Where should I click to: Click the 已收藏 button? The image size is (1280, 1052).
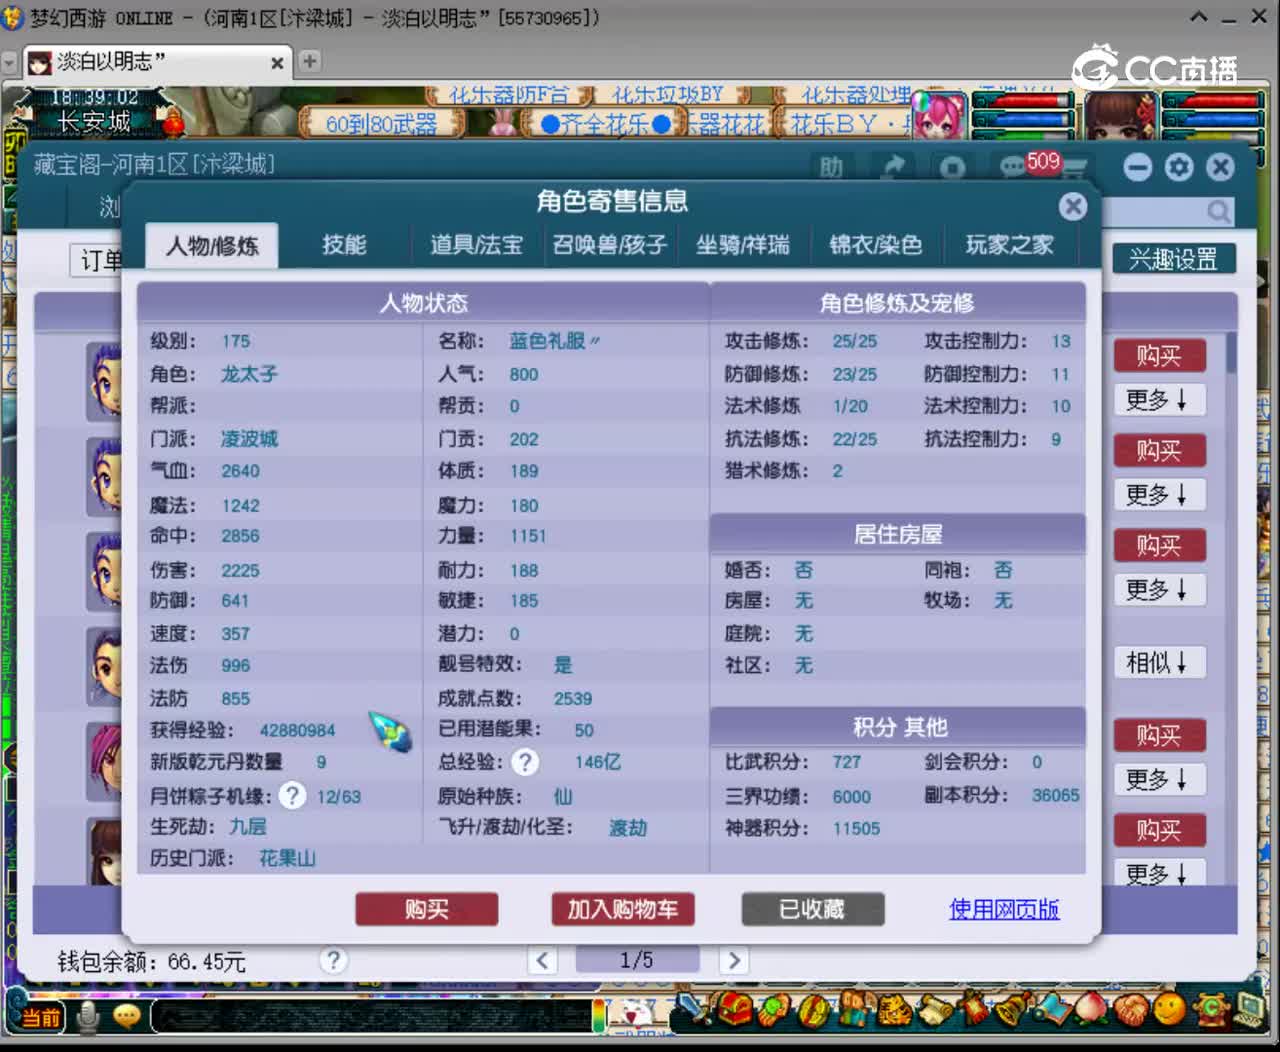pyautogui.click(x=812, y=909)
